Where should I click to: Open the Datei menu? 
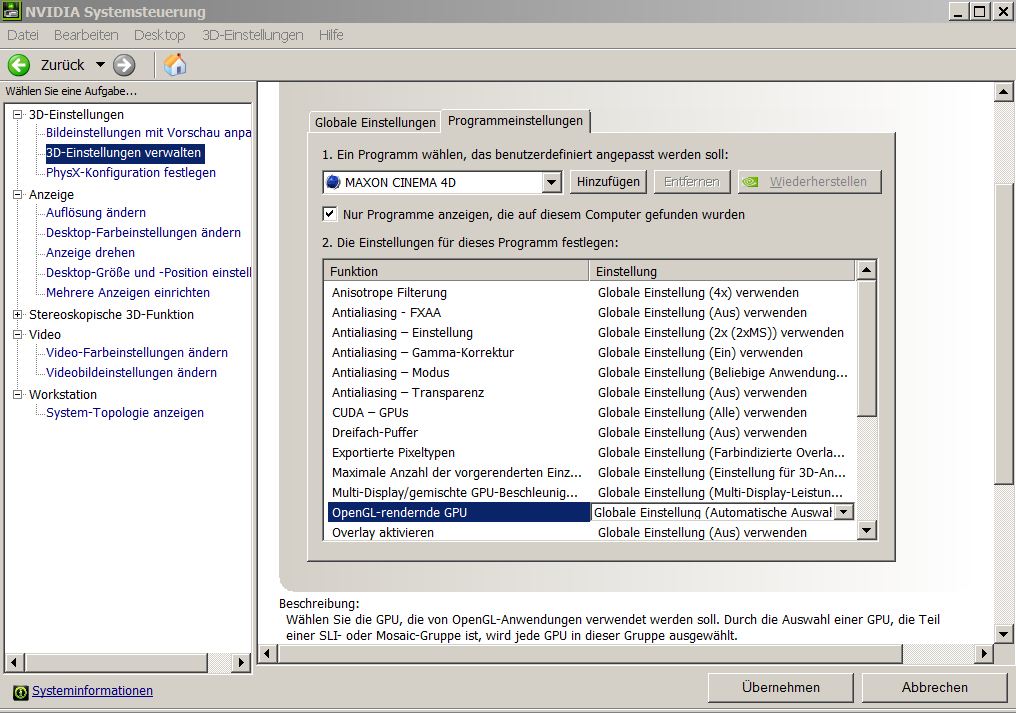click(x=23, y=35)
